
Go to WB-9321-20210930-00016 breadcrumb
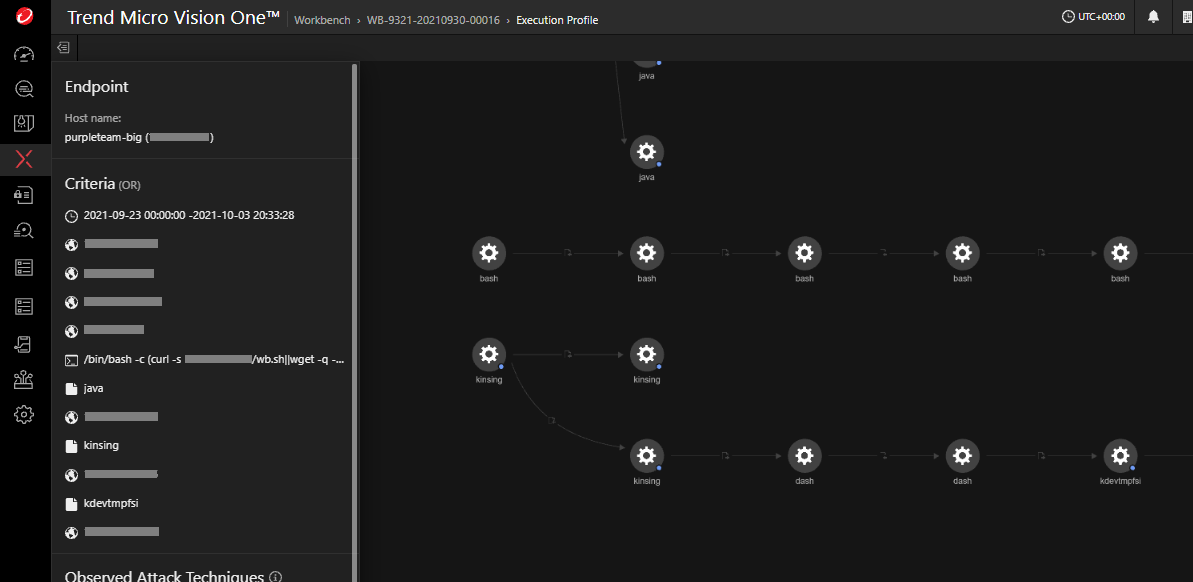click(x=435, y=20)
